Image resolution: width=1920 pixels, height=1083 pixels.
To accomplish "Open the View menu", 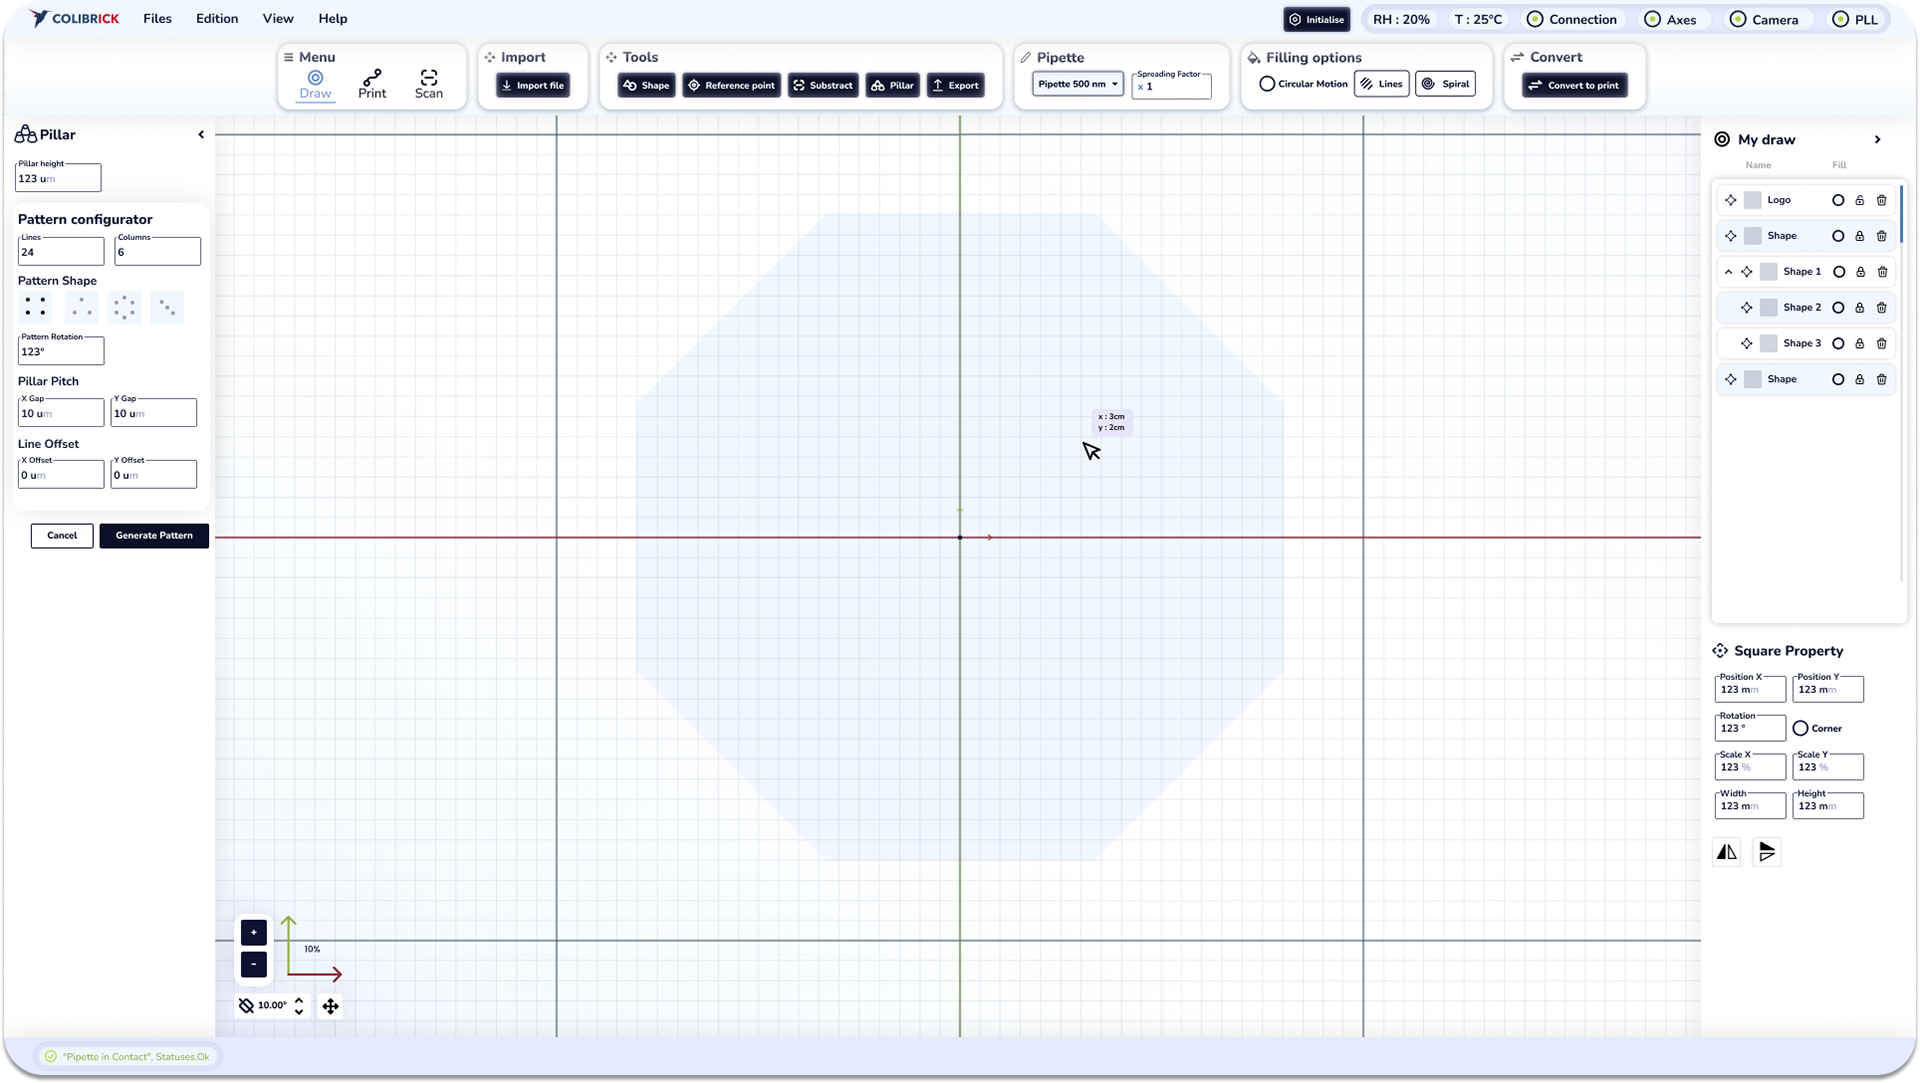I will pos(278,19).
